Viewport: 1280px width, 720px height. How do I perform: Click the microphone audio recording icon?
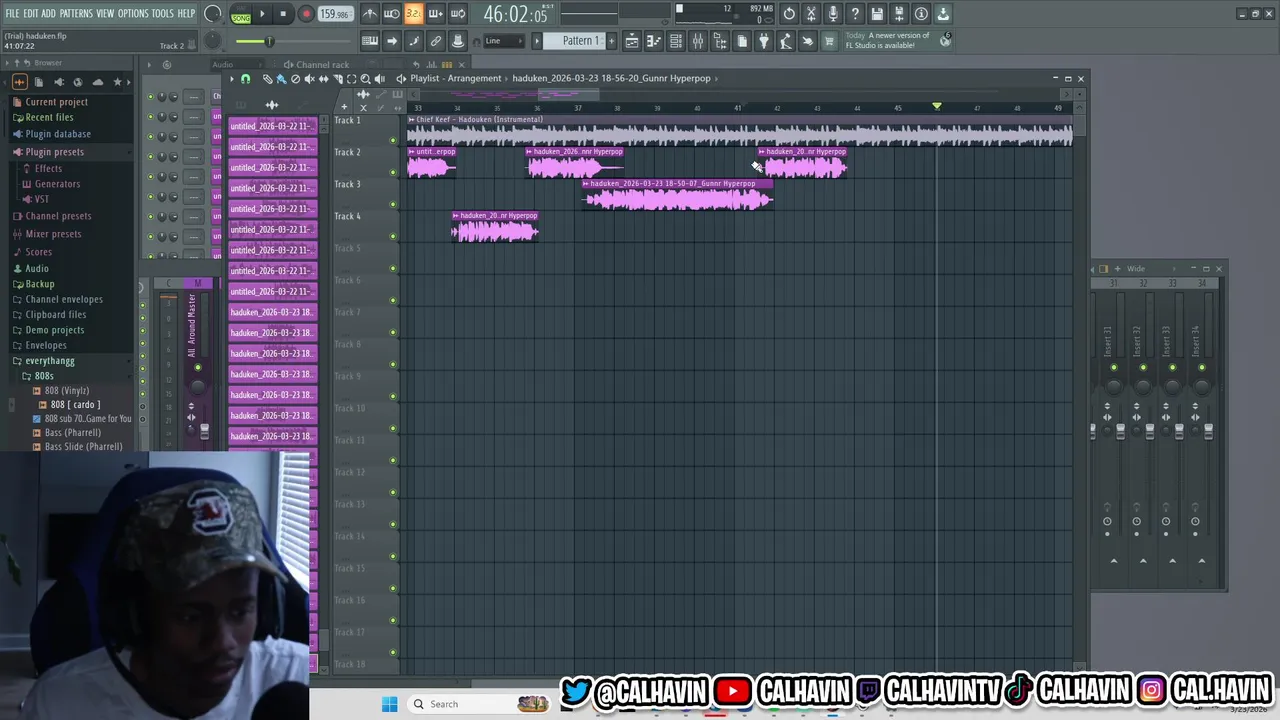[833, 14]
